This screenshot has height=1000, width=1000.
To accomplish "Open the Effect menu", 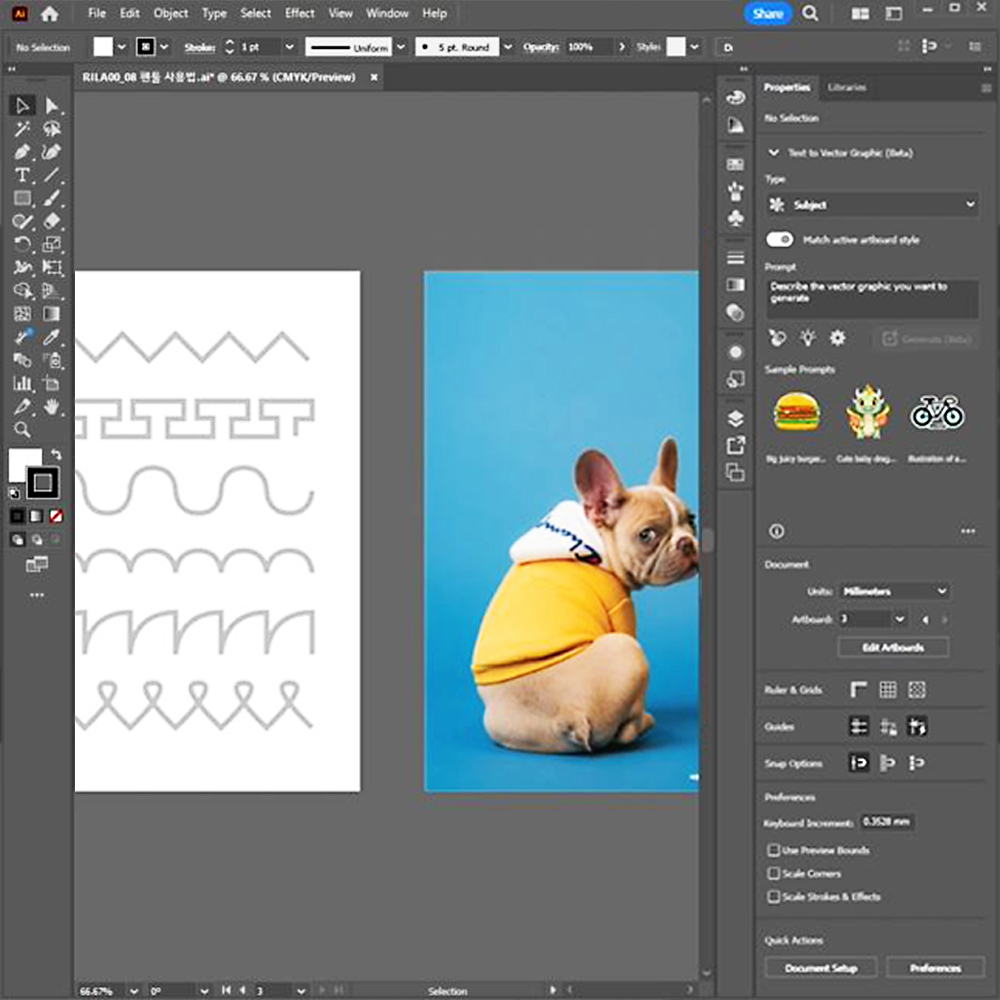I will click(x=299, y=14).
